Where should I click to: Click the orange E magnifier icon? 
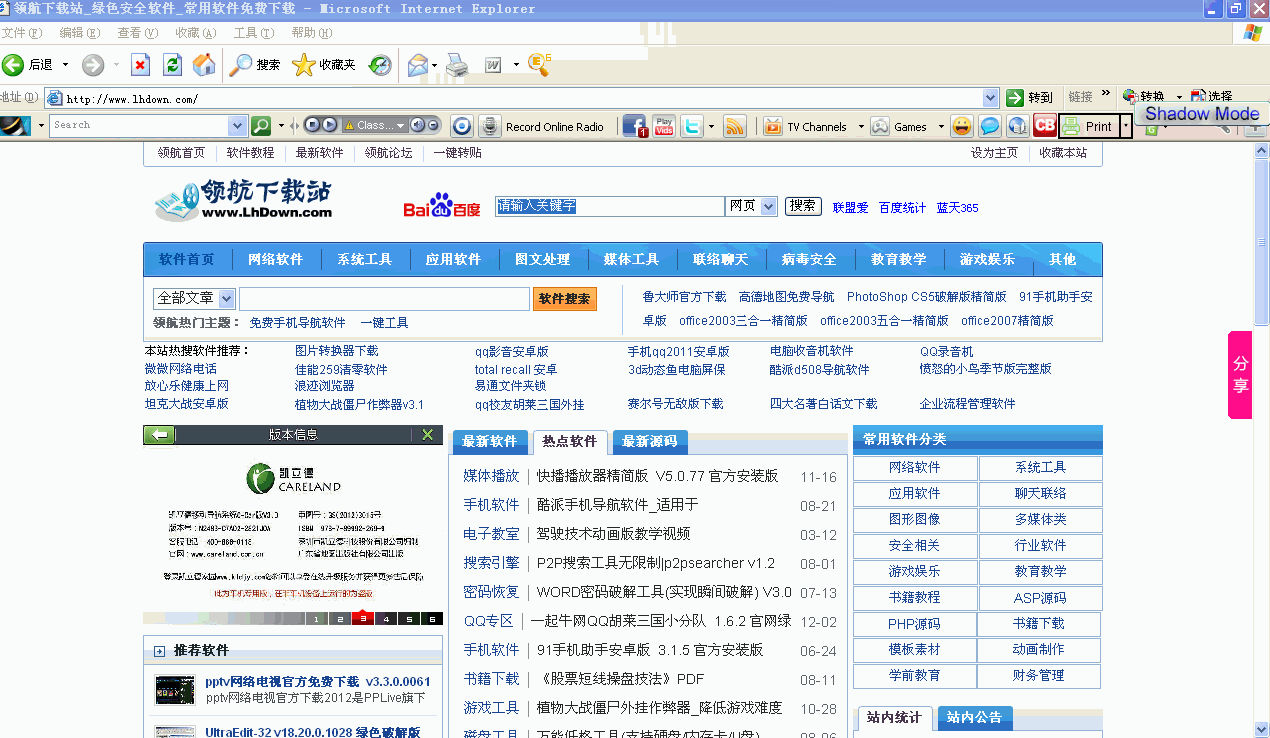(539, 64)
